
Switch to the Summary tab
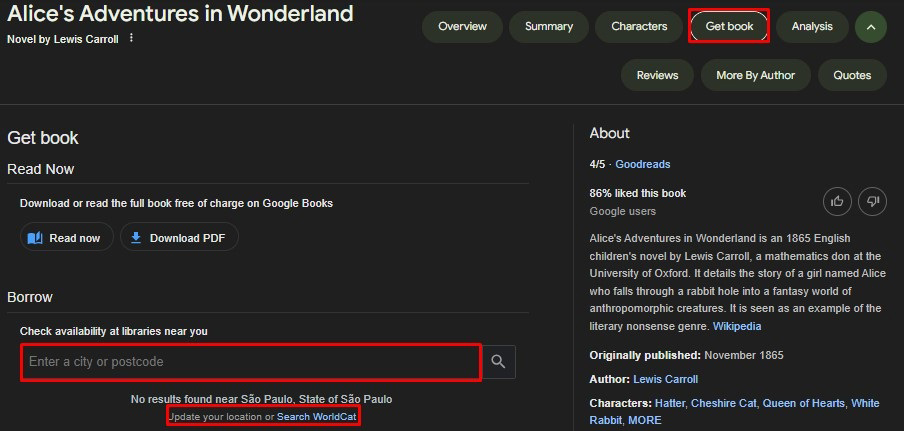pos(549,27)
